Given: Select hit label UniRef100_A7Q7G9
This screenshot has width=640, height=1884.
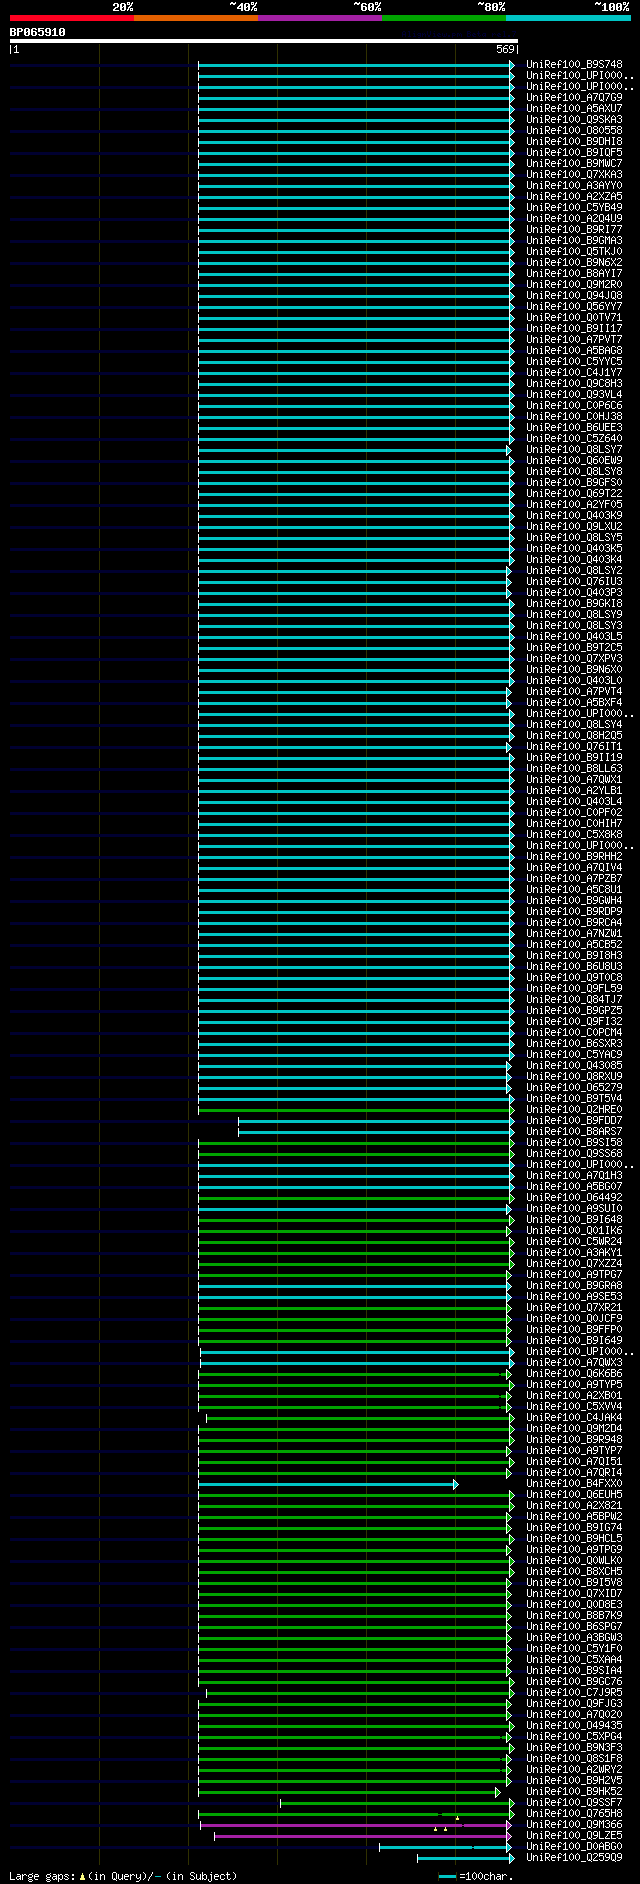Looking at the screenshot, I should [574, 98].
